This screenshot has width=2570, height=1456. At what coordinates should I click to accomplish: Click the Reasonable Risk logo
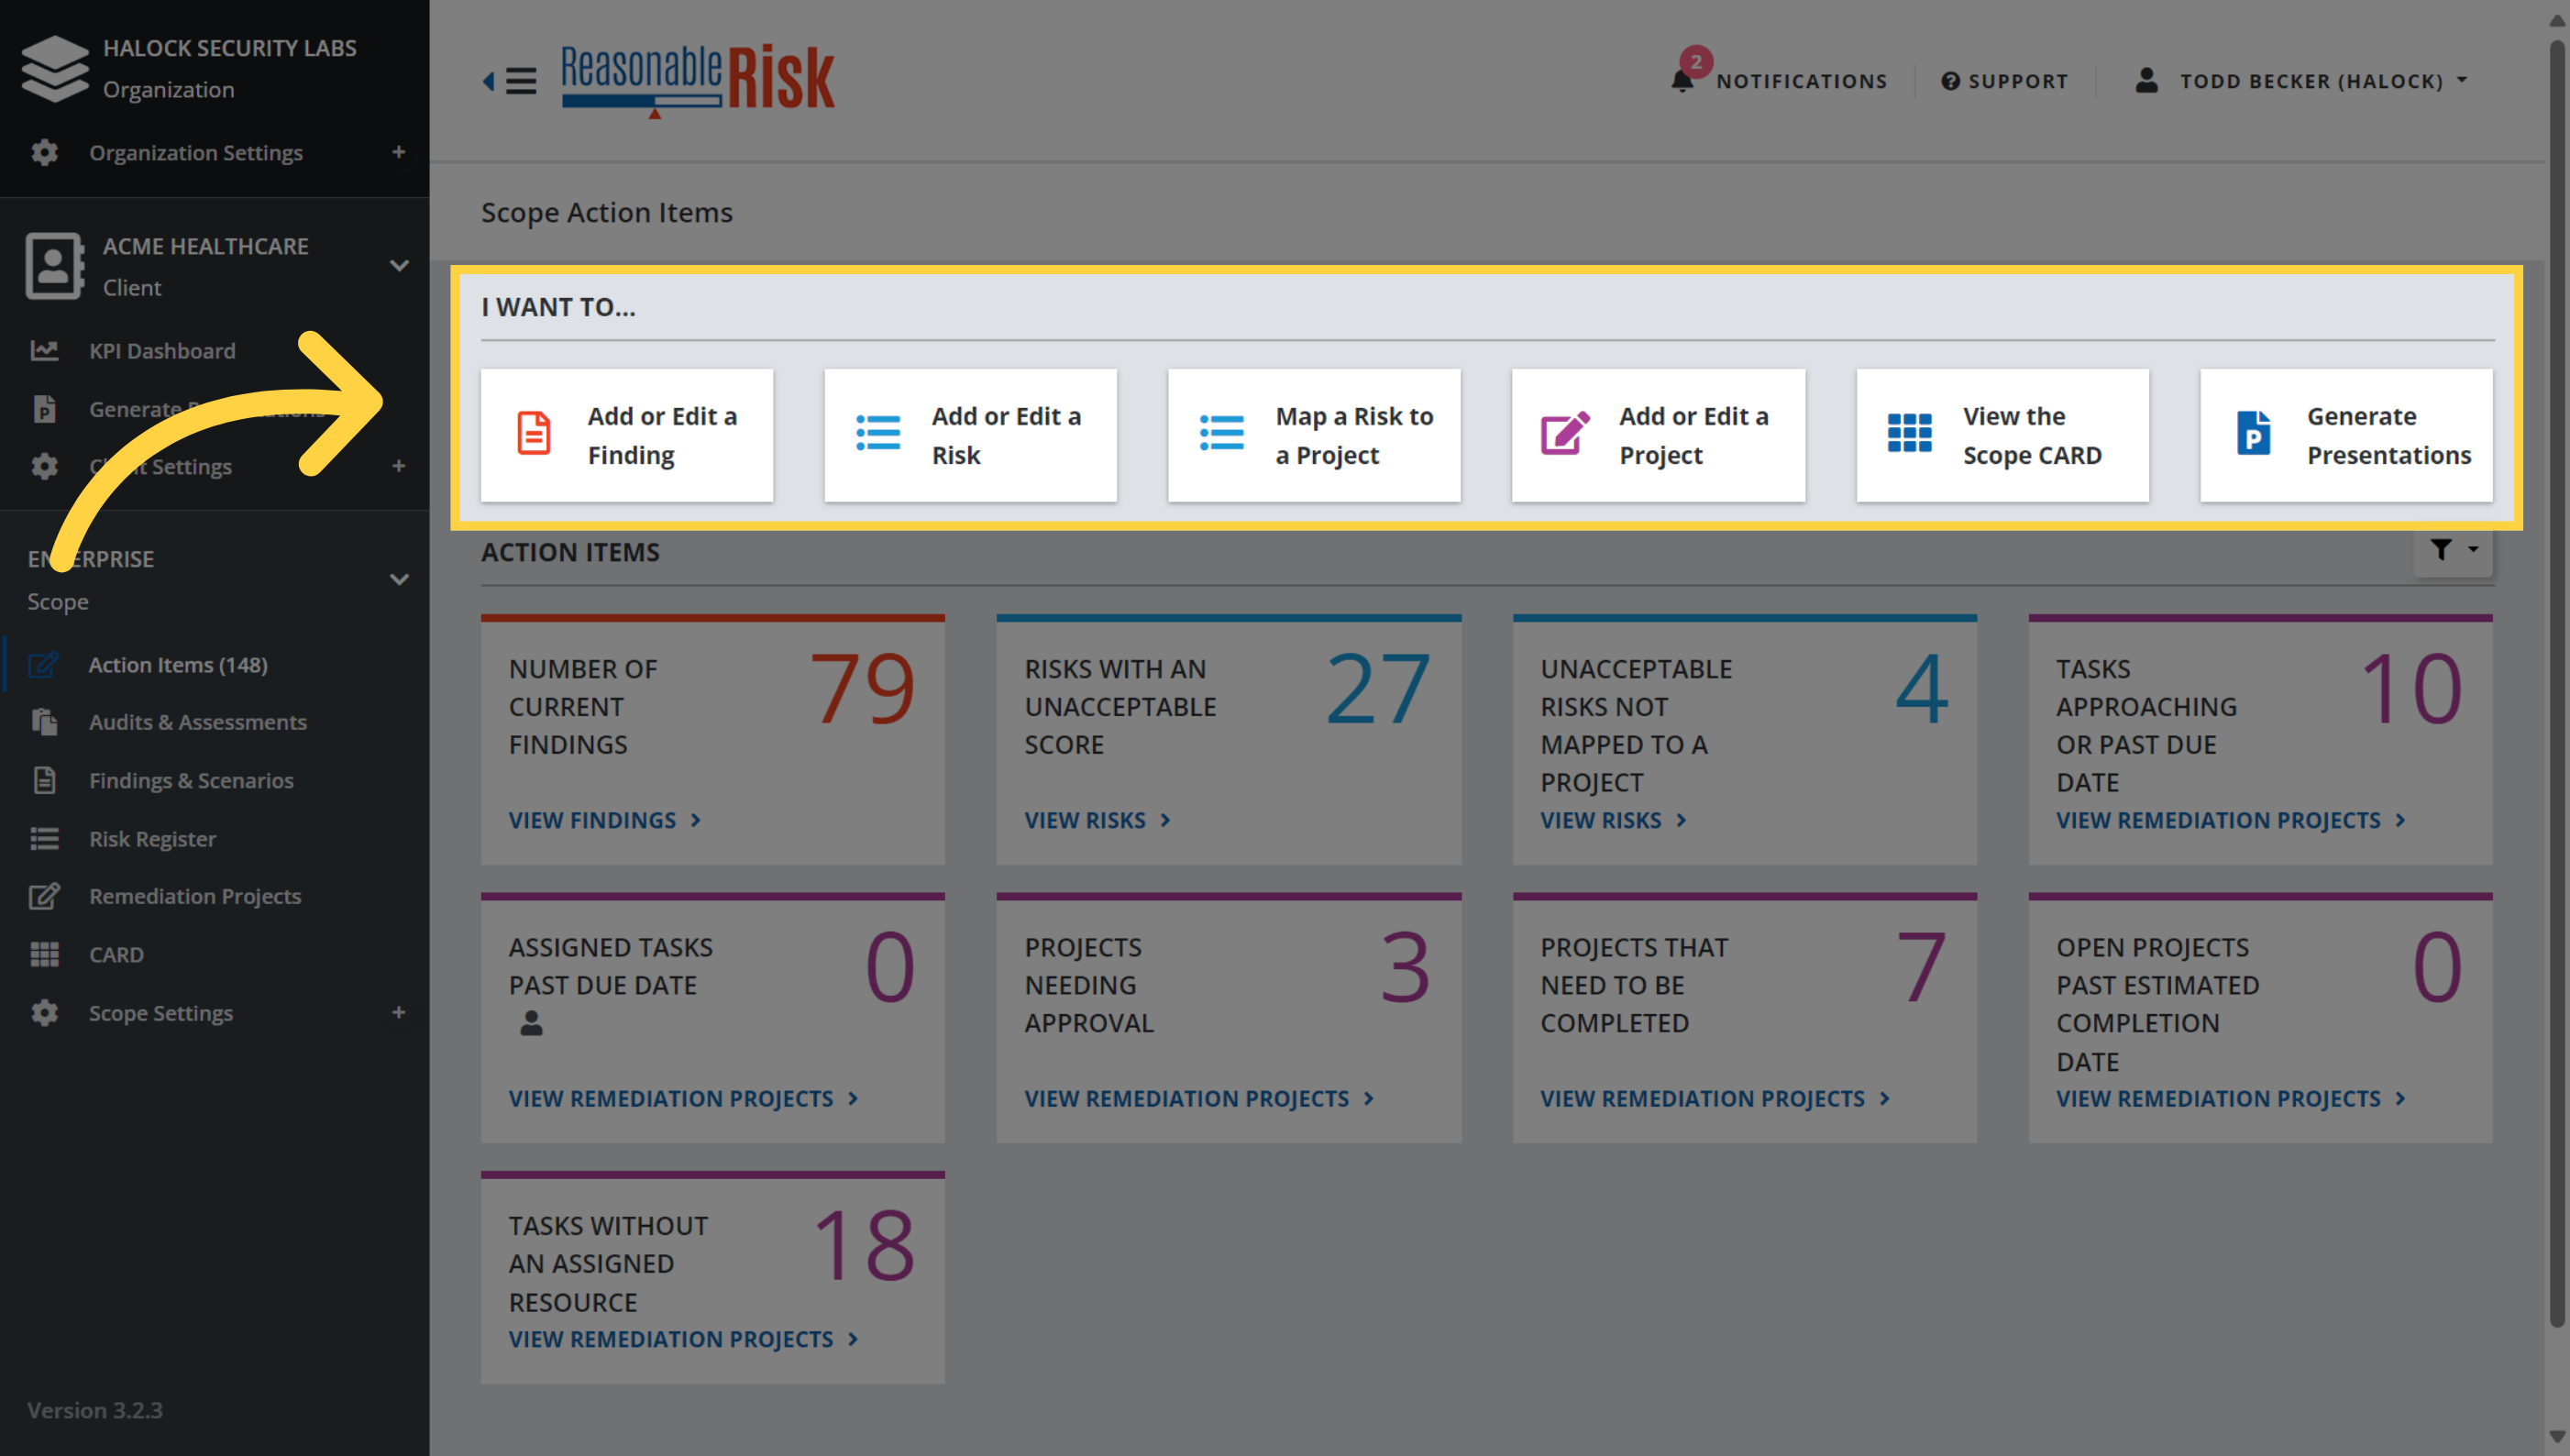click(698, 80)
